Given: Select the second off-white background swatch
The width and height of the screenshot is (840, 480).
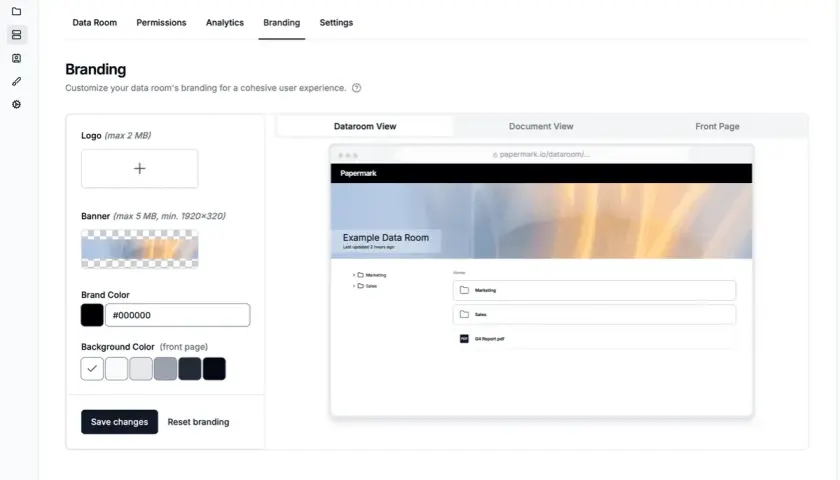Looking at the screenshot, I should pos(117,369).
